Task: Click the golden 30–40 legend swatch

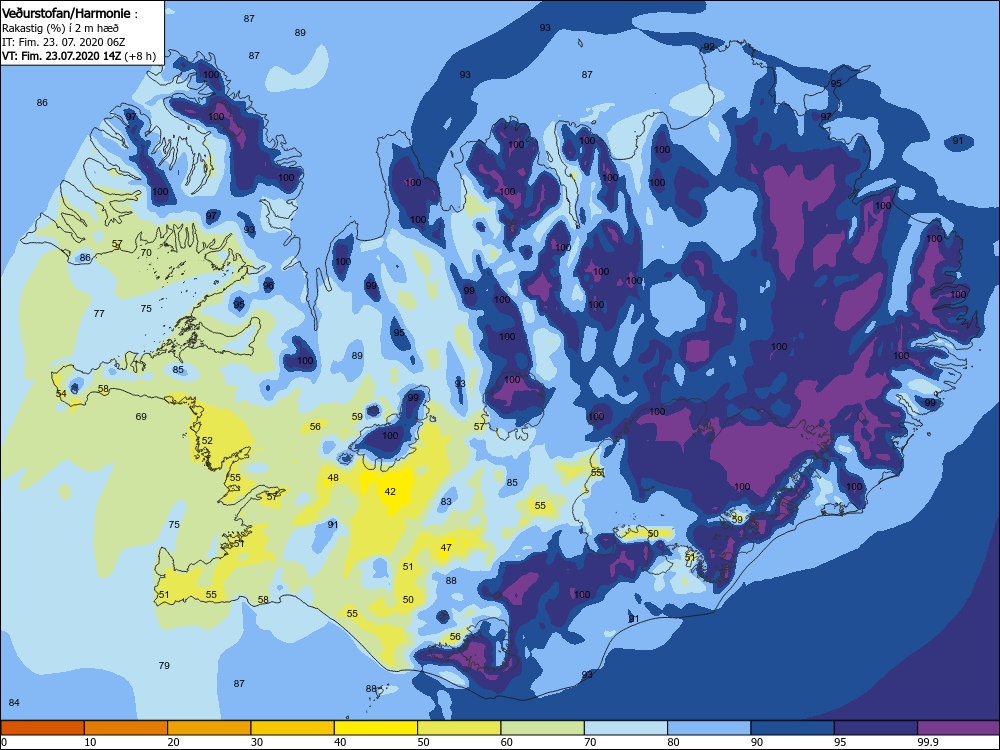Action: tap(292, 728)
